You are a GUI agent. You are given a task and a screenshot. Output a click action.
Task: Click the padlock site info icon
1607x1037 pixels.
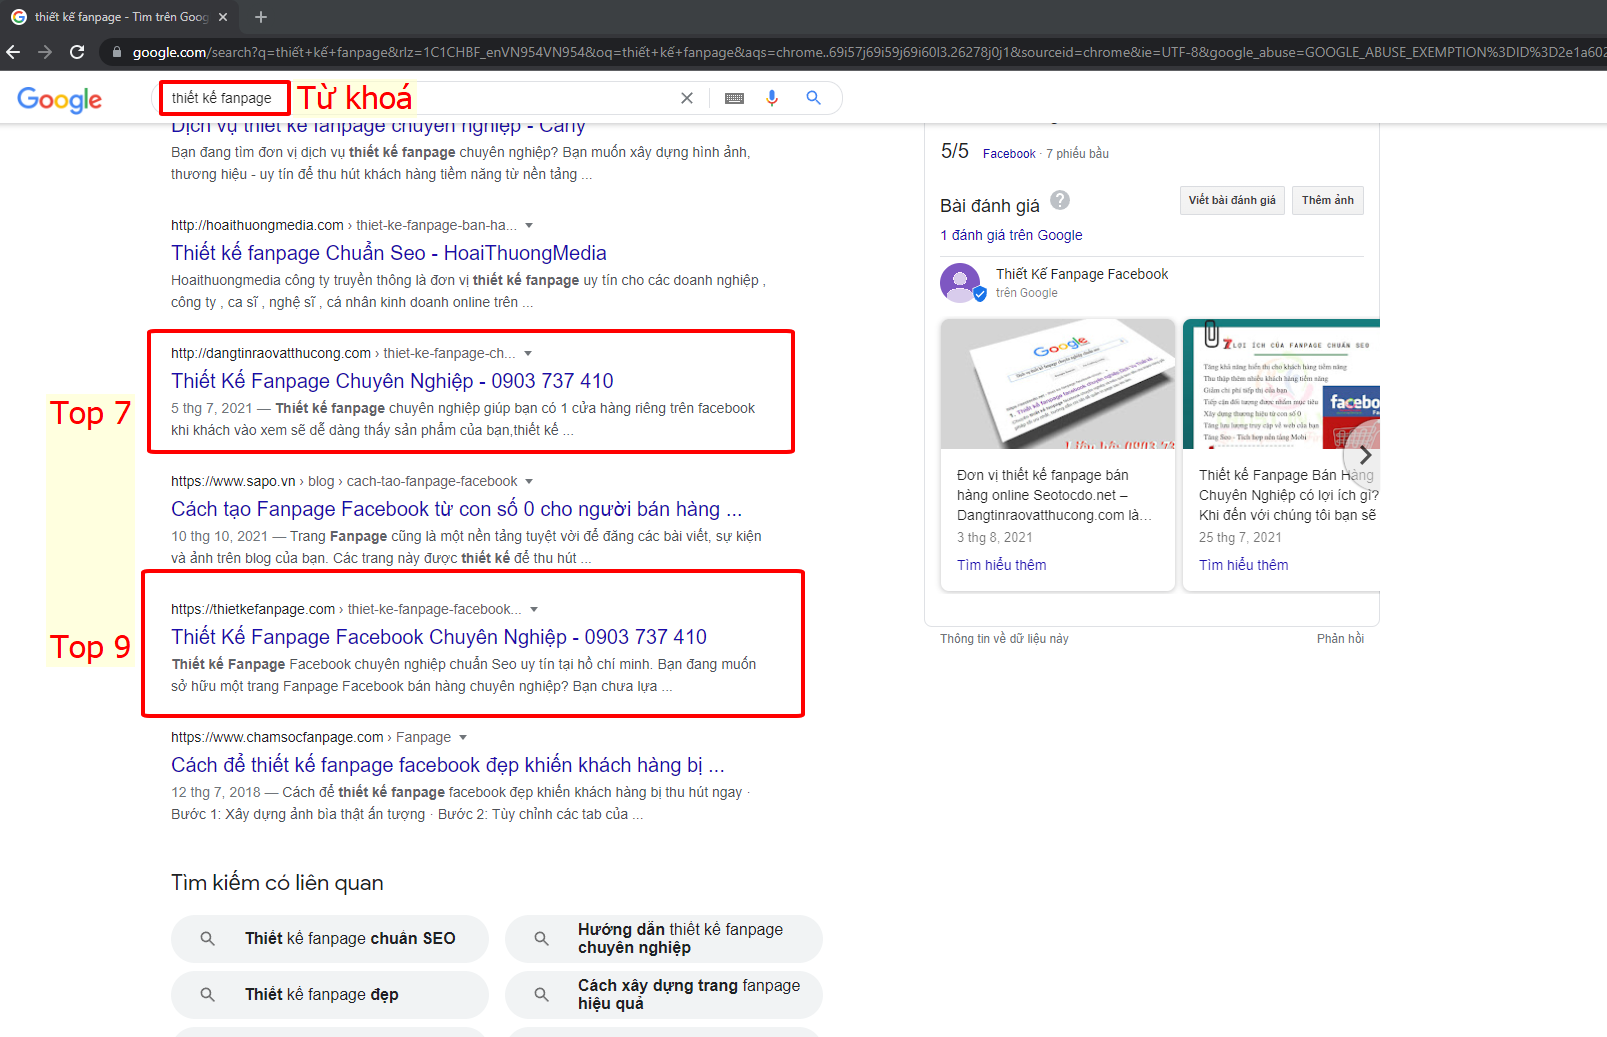point(117,52)
